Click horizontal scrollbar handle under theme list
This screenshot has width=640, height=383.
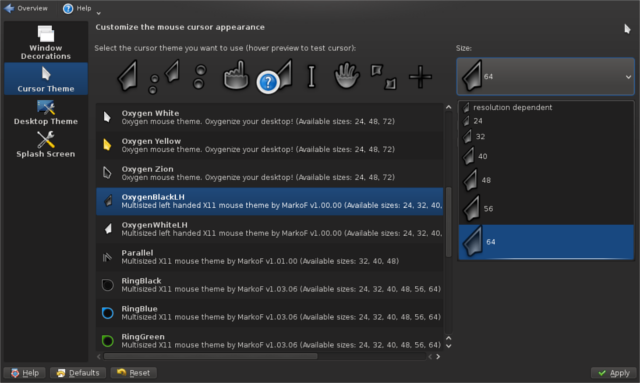[x=211, y=356]
